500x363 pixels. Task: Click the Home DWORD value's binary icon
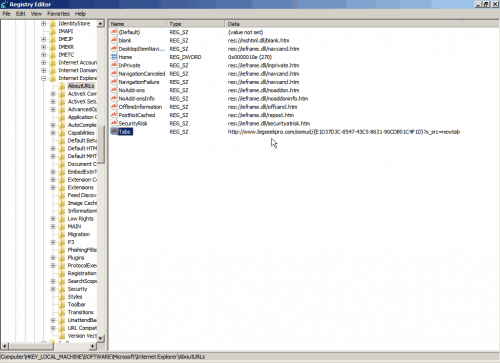(x=114, y=57)
